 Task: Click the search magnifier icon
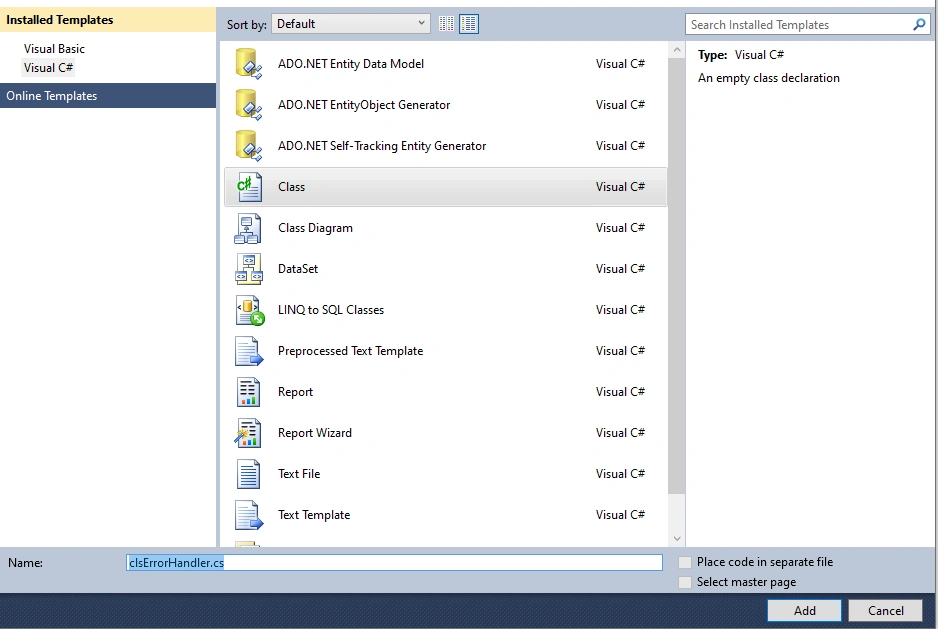point(919,25)
